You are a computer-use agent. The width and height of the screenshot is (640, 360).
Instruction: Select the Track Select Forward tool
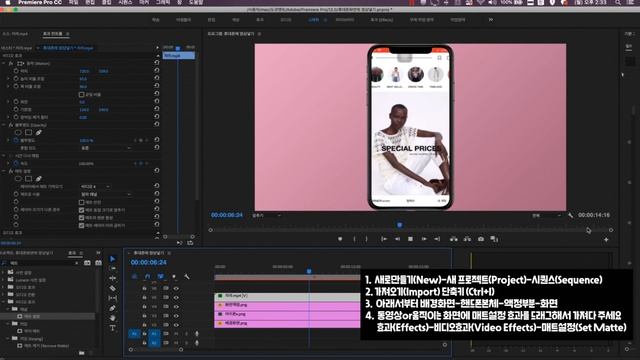[113, 269]
